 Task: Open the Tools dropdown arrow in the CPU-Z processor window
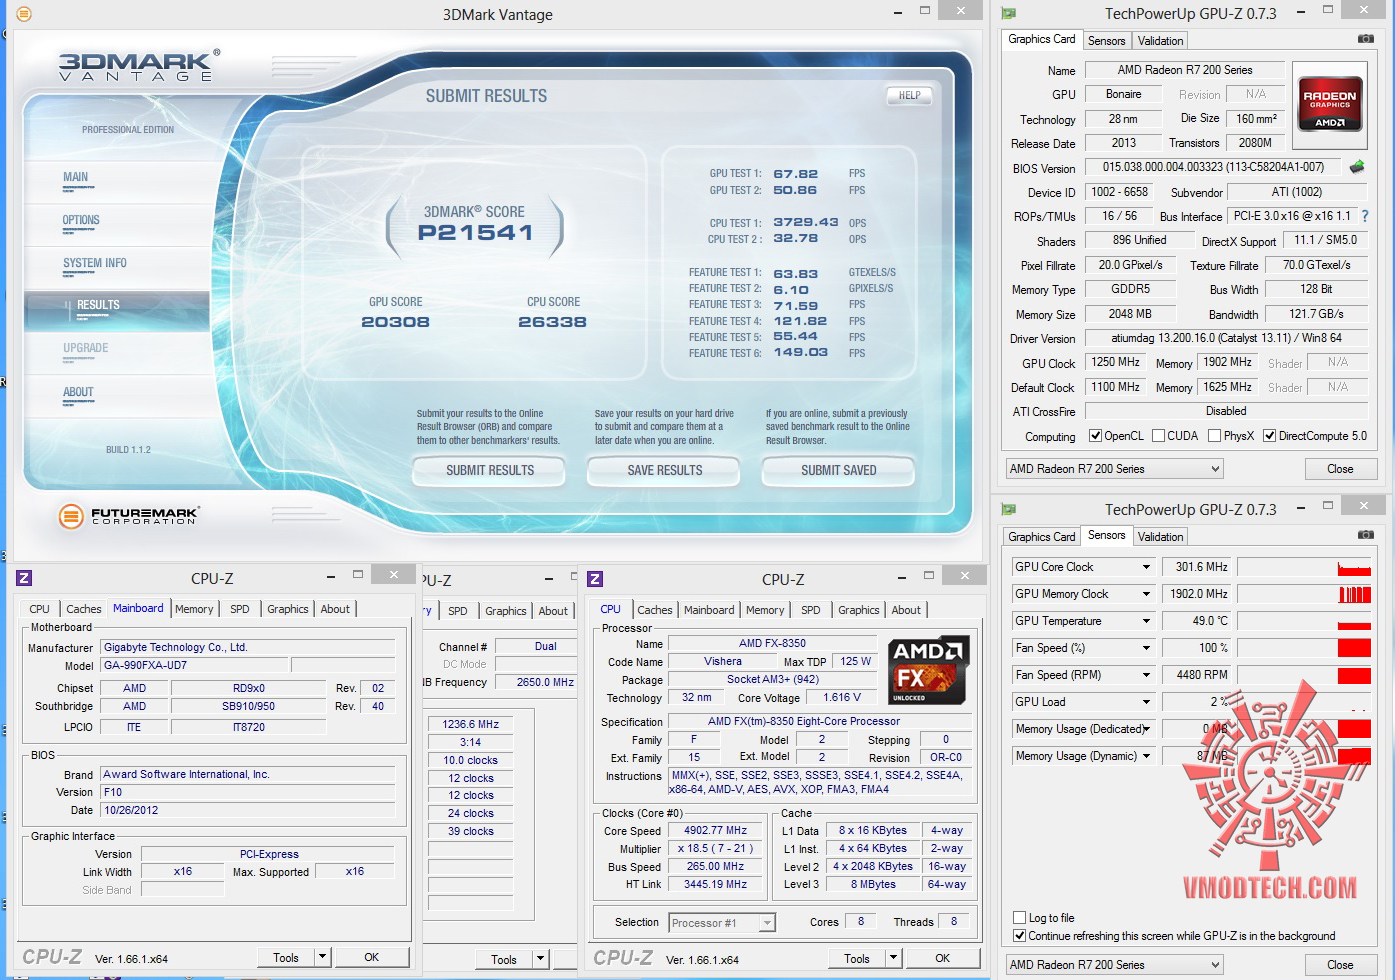tap(893, 958)
